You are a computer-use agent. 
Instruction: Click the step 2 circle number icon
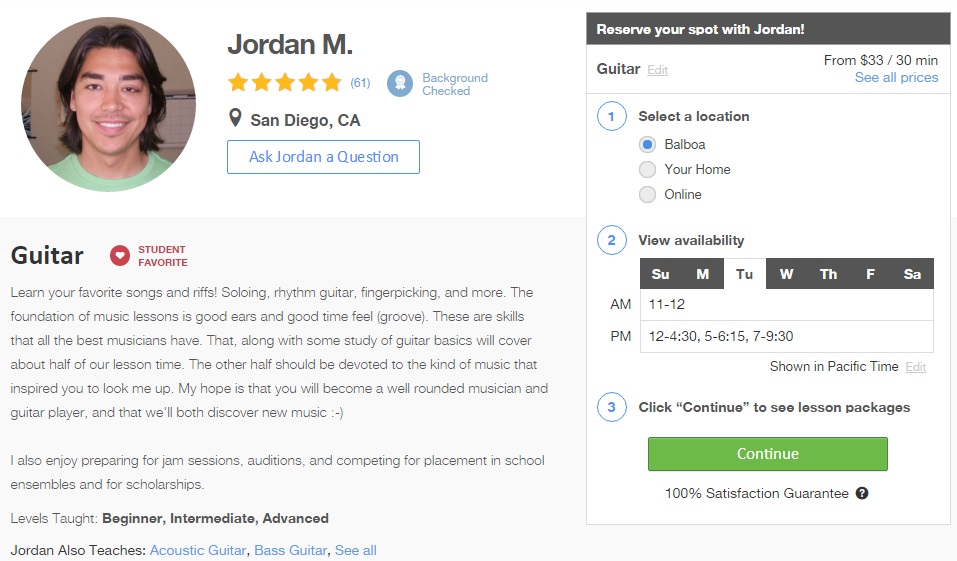(x=612, y=240)
